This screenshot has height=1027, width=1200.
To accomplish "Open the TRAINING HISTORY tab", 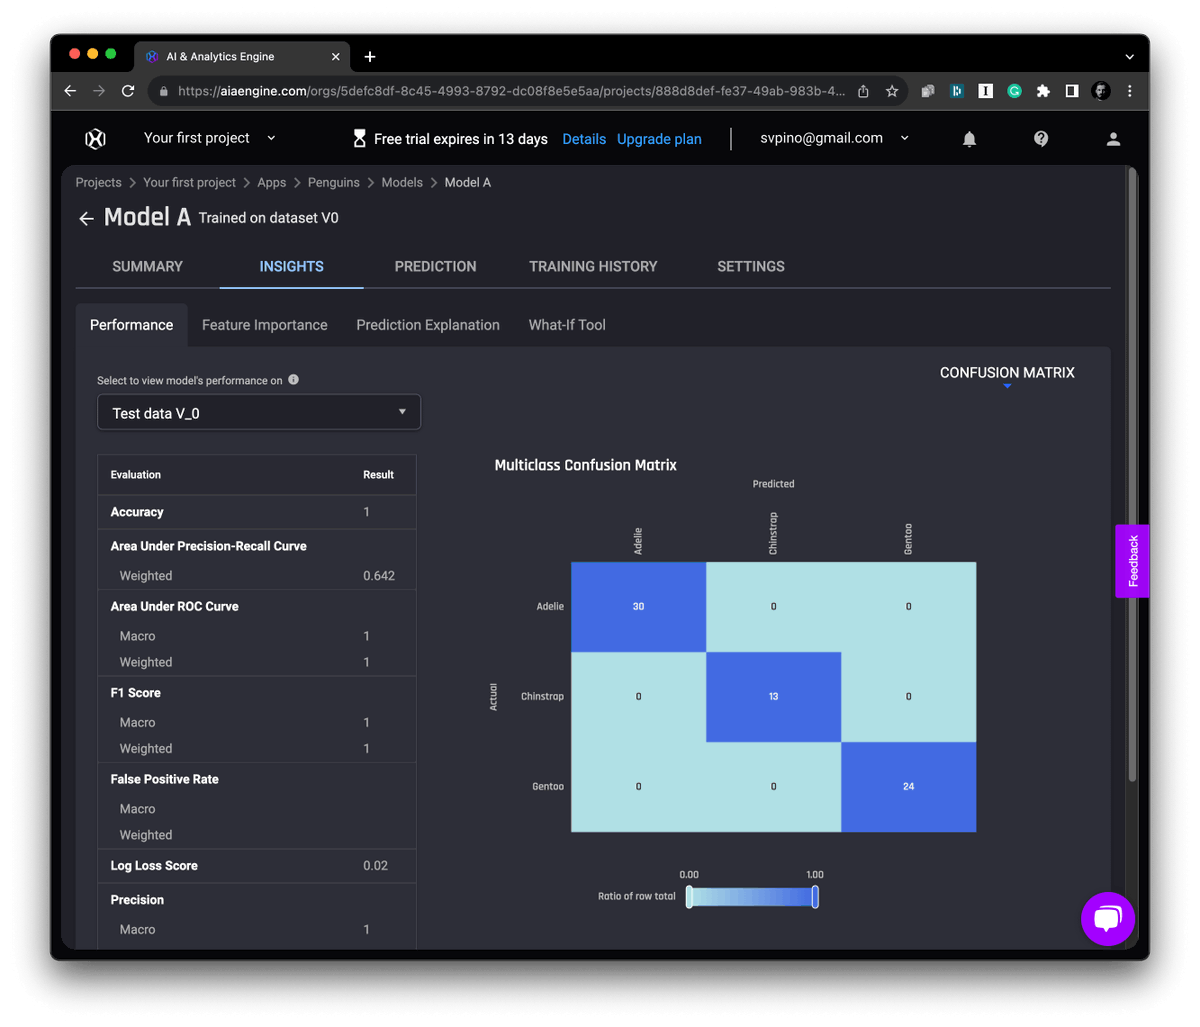I will (593, 267).
